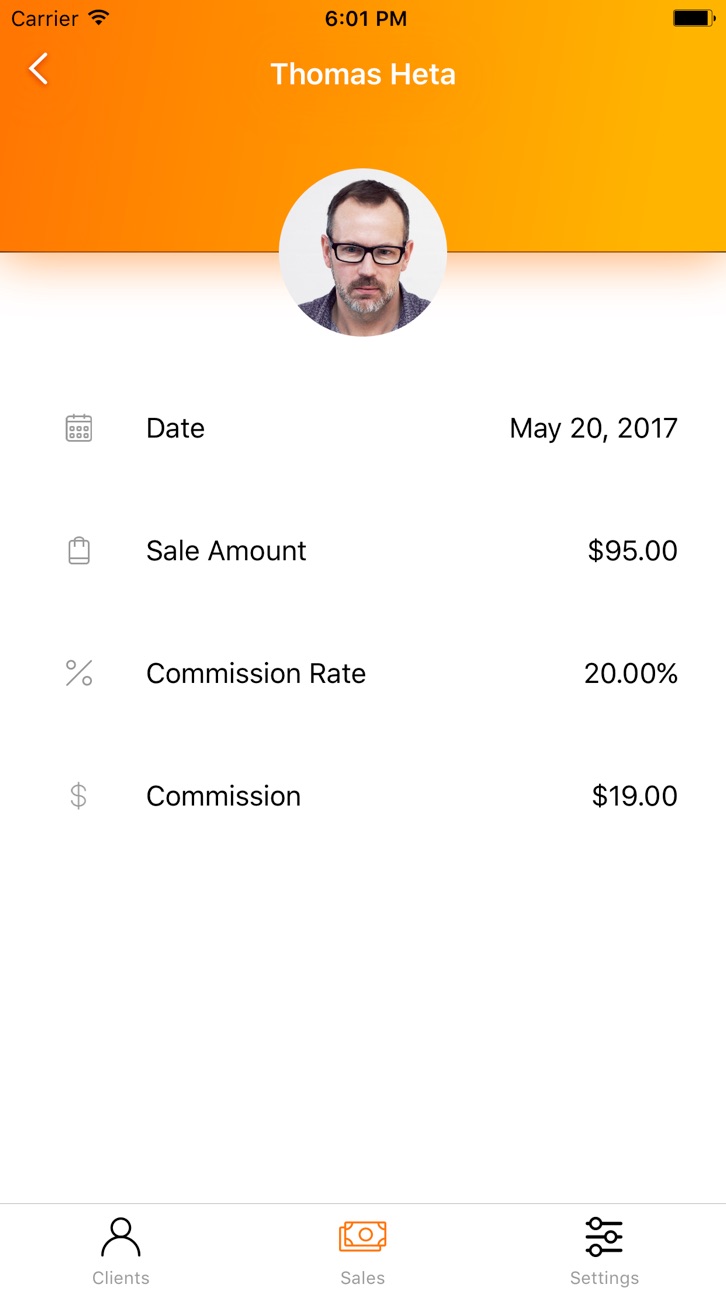
Task: Click the $95.00 sale amount value
Action: [633, 551]
